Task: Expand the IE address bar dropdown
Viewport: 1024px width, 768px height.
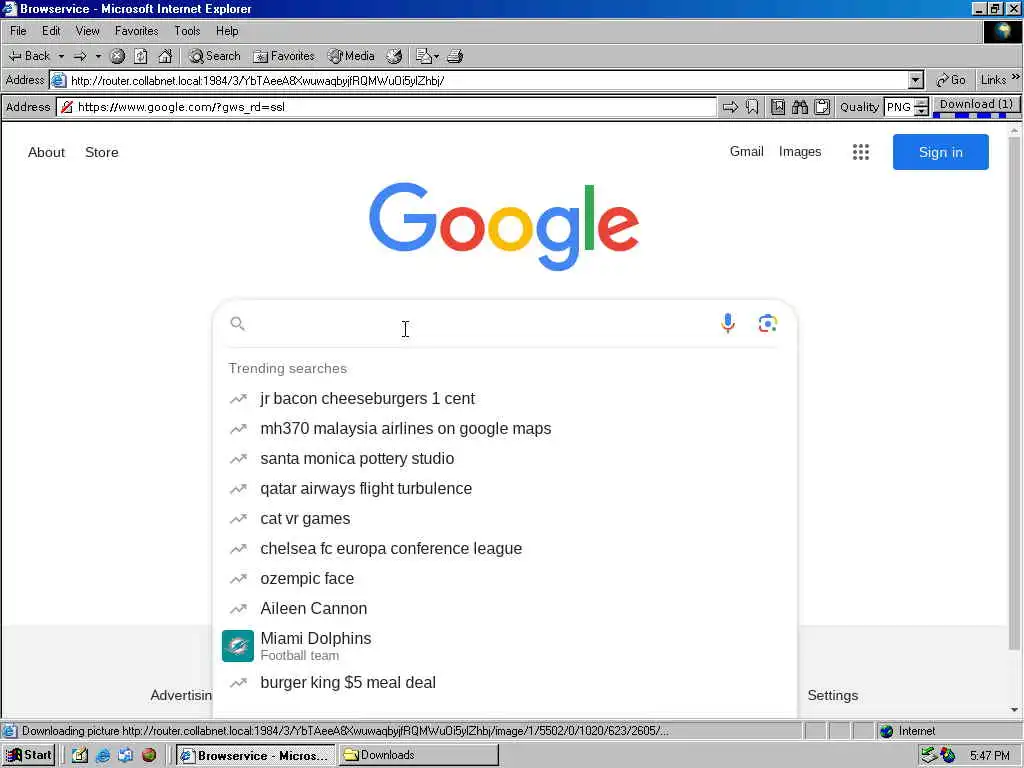Action: [x=916, y=80]
